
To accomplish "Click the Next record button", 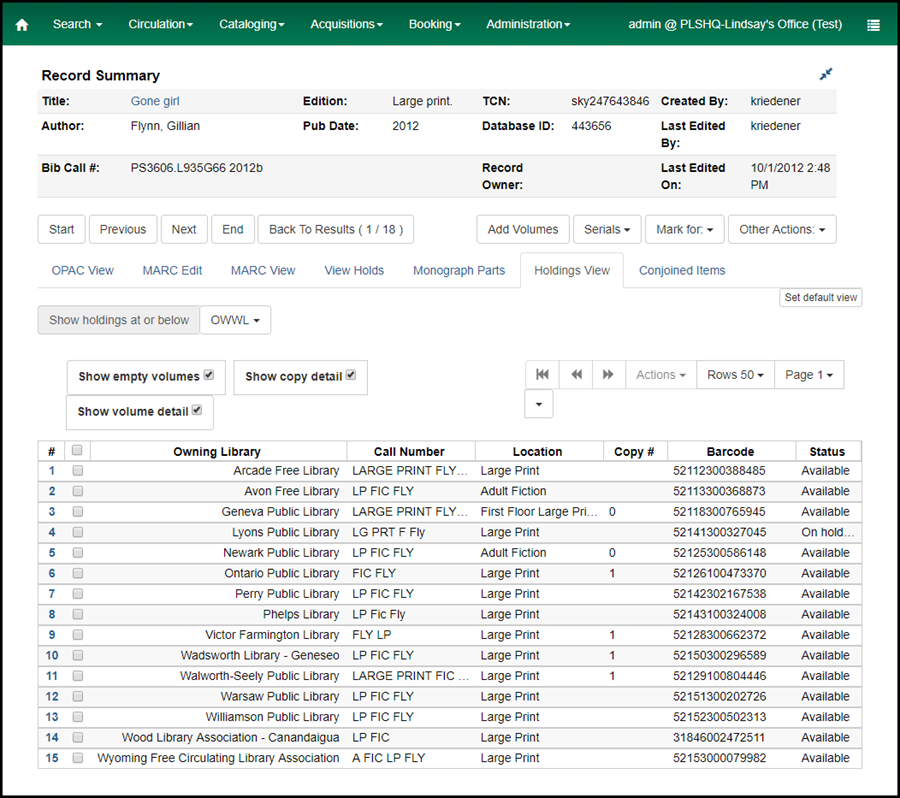I will [184, 229].
